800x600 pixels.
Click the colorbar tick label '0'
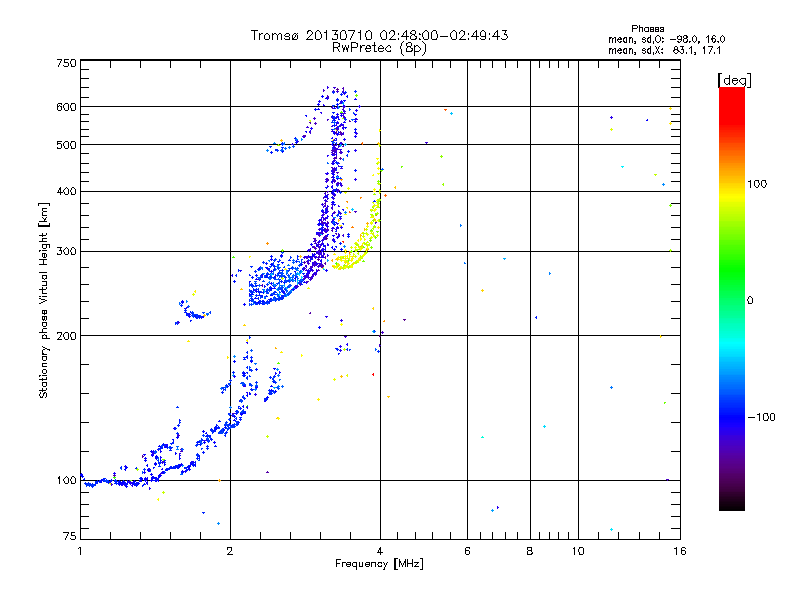[x=749, y=301]
